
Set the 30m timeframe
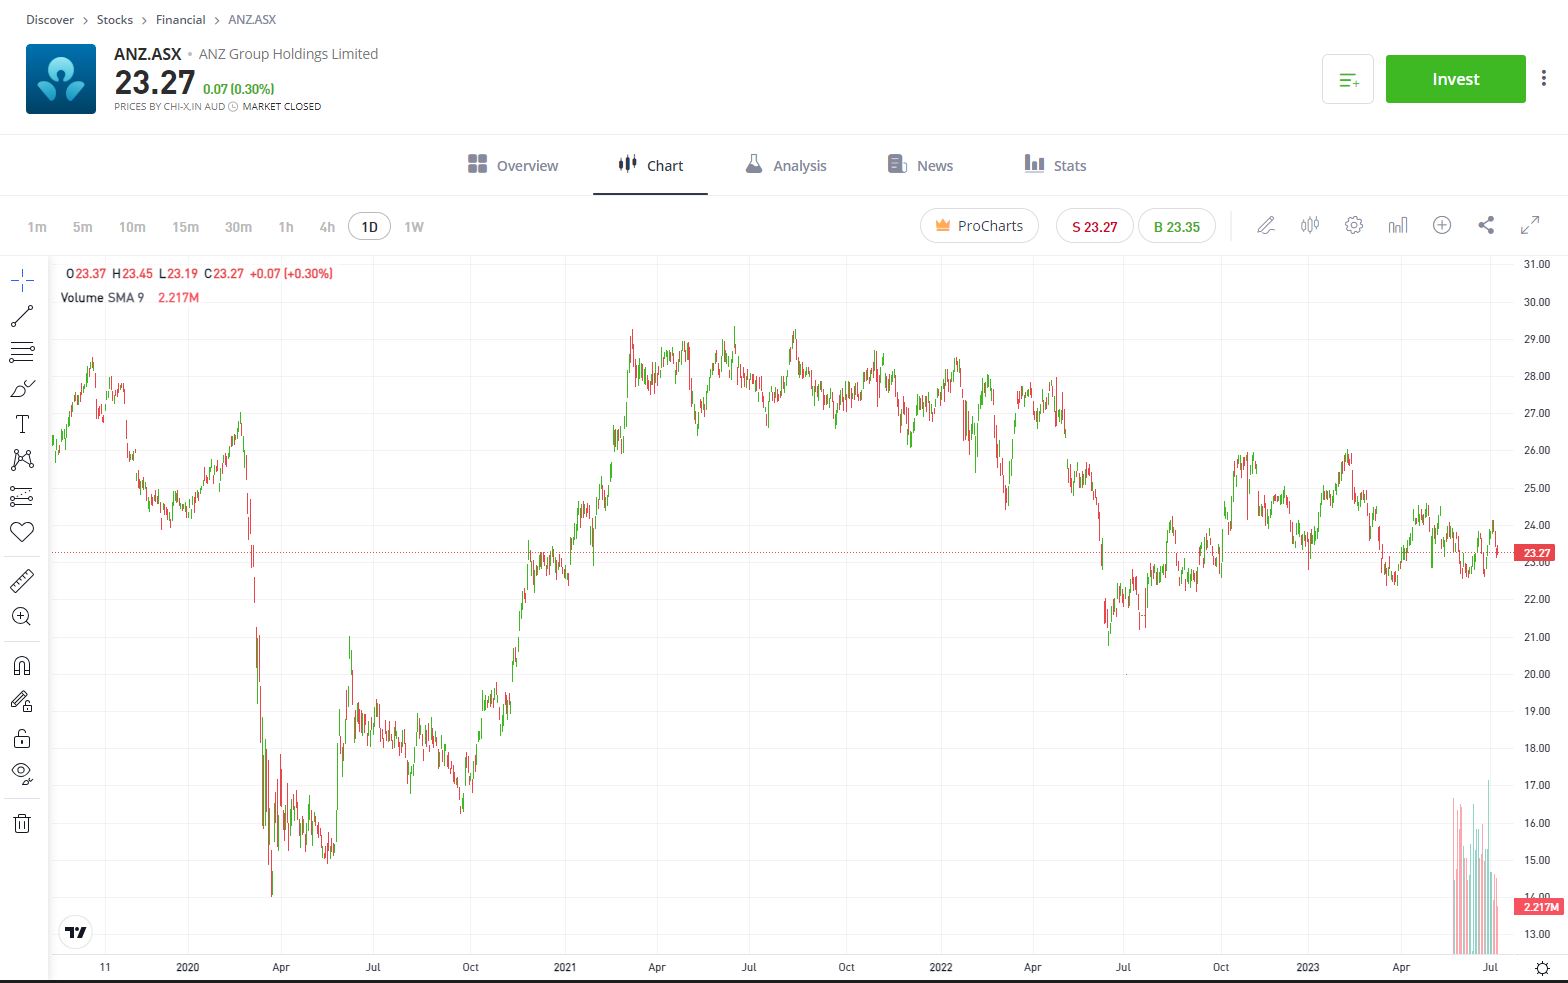click(238, 227)
